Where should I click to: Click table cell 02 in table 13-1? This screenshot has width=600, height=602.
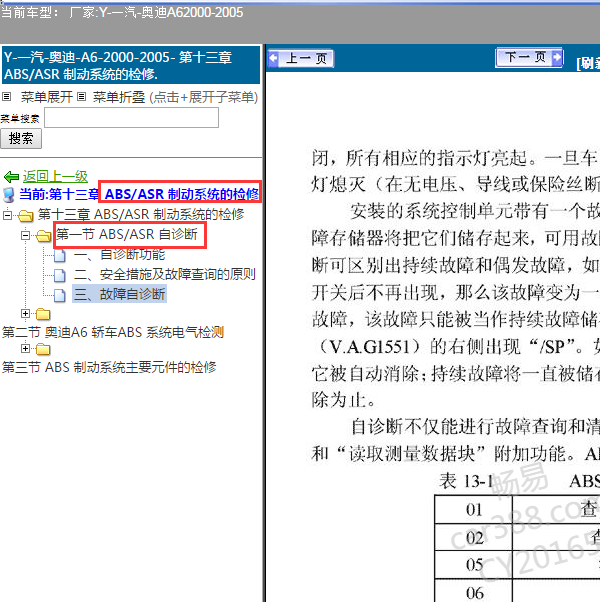click(x=474, y=538)
